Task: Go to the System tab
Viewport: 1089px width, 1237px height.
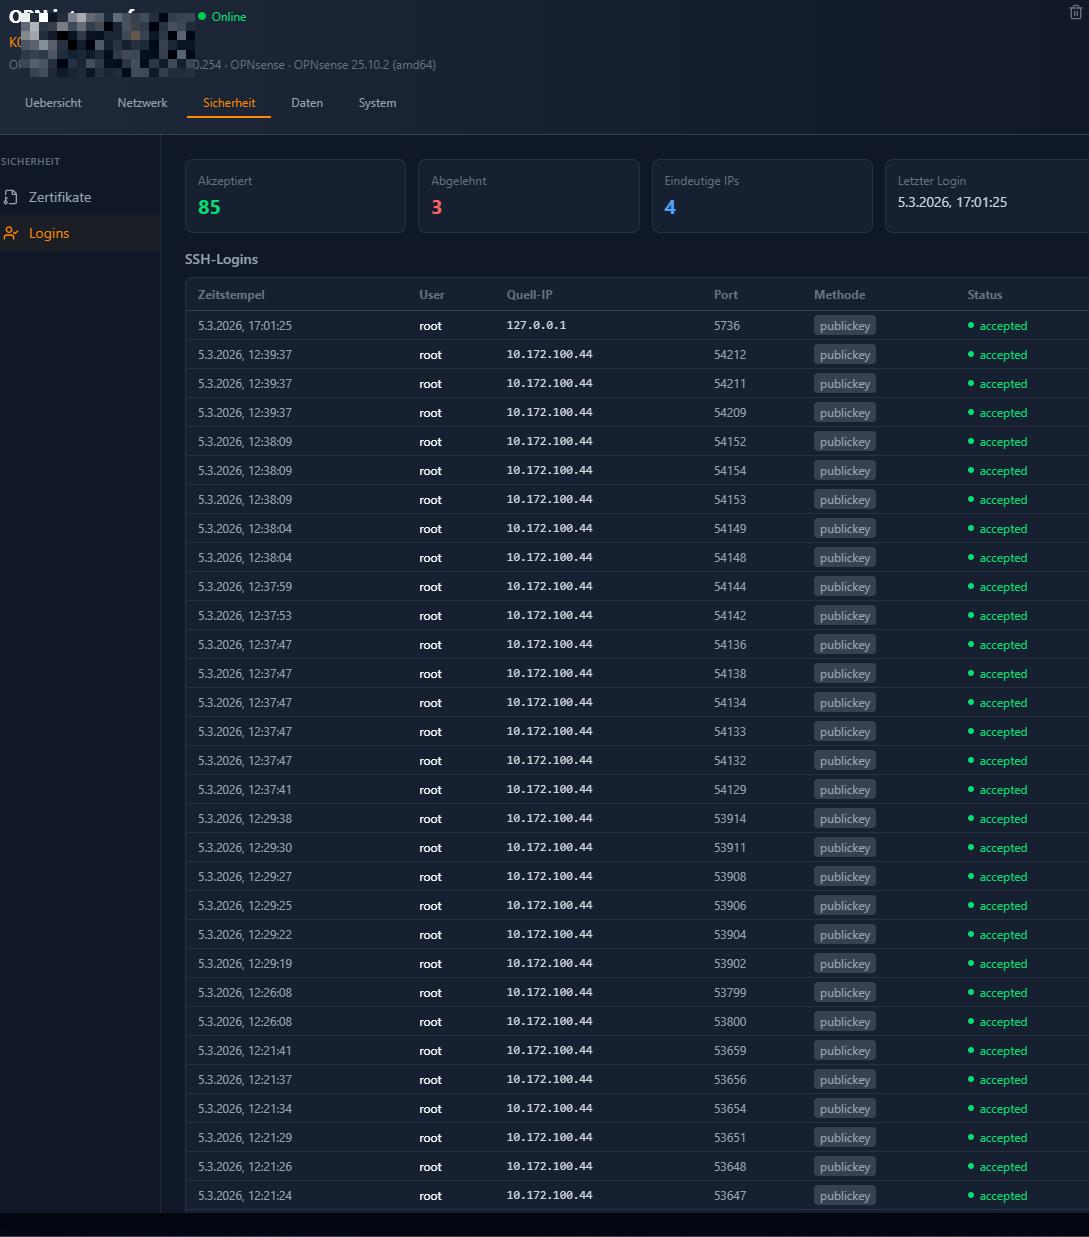Action: tap(377, 103)
